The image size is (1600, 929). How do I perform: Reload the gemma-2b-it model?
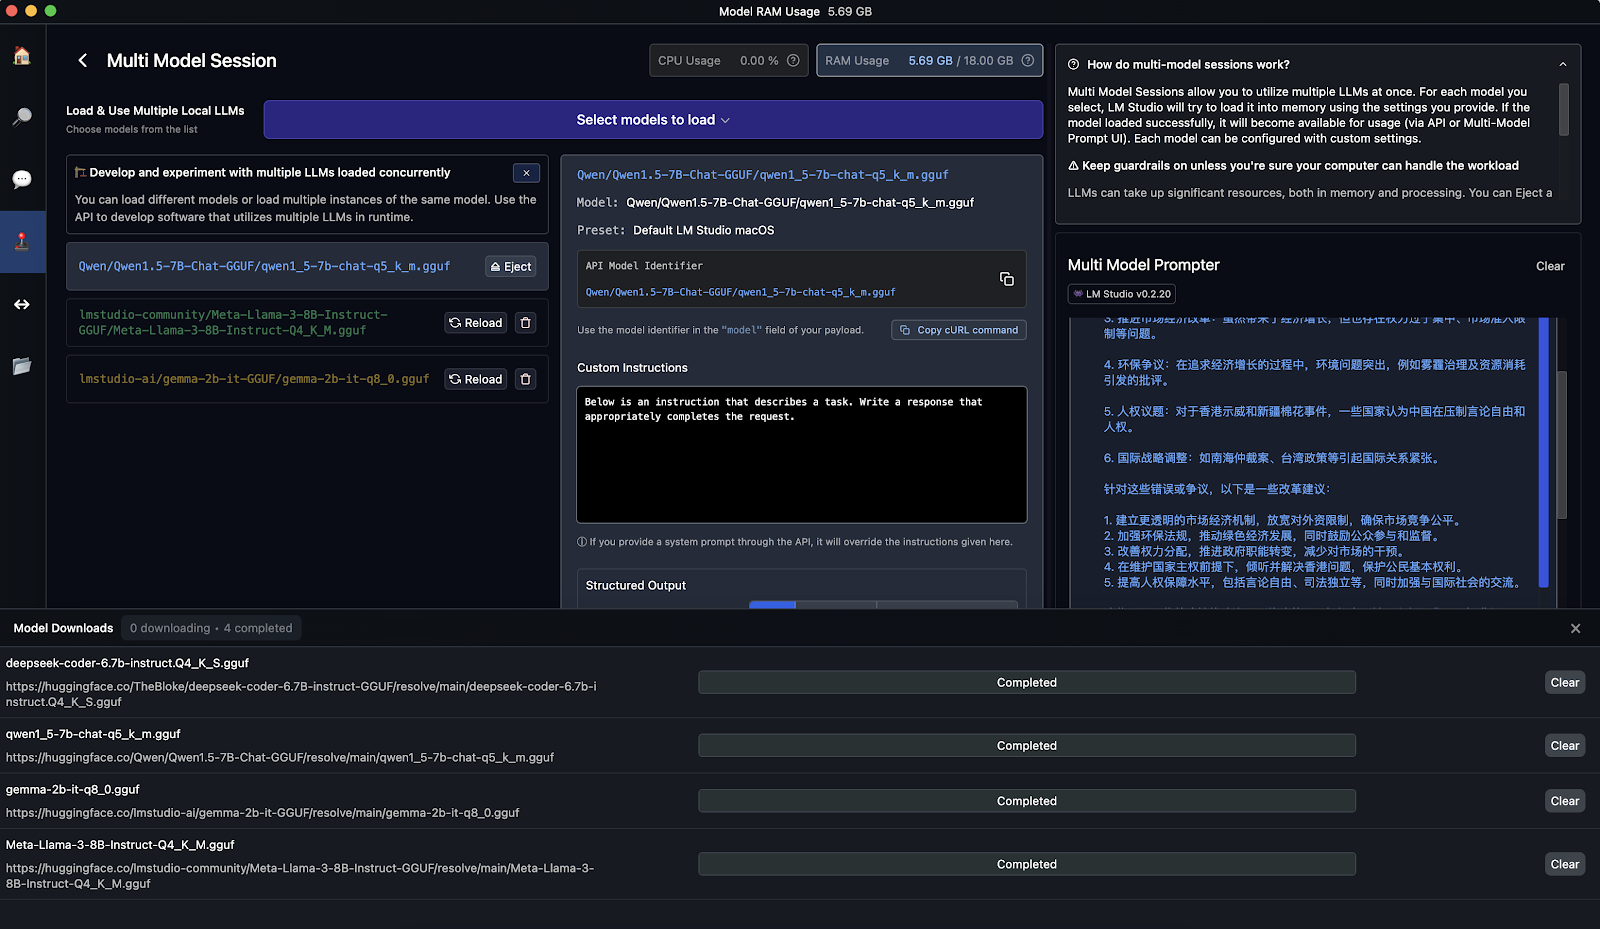(x=476, y=379)
